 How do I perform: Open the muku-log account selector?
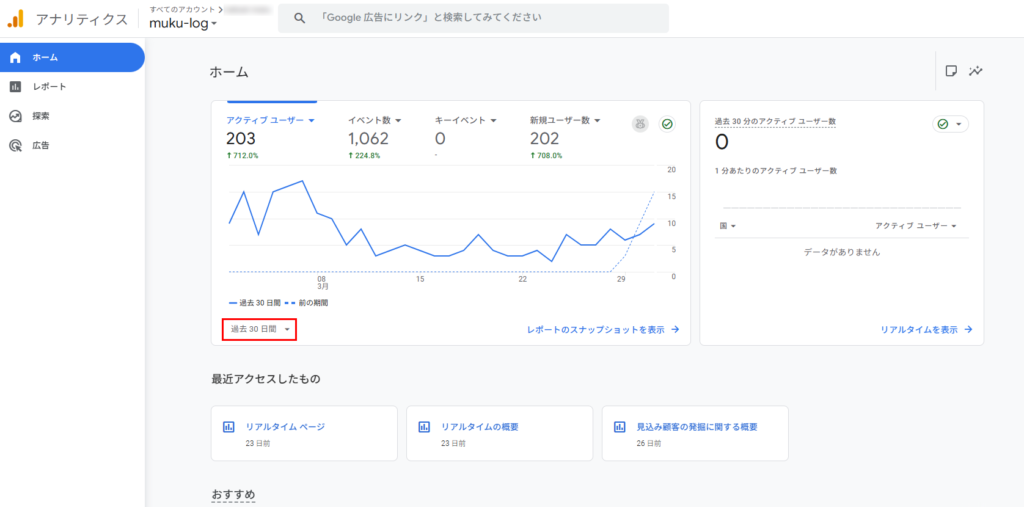coord(183,23)
